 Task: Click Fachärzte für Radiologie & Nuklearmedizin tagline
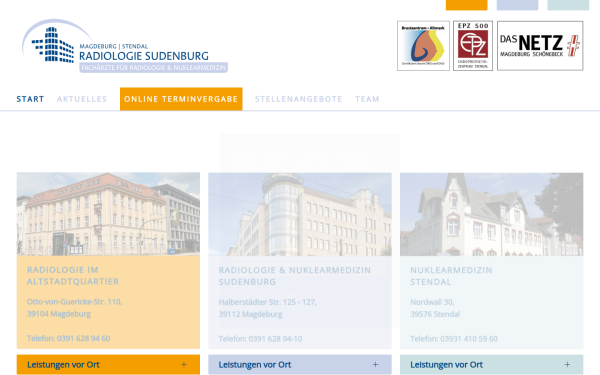coord(154,68)
